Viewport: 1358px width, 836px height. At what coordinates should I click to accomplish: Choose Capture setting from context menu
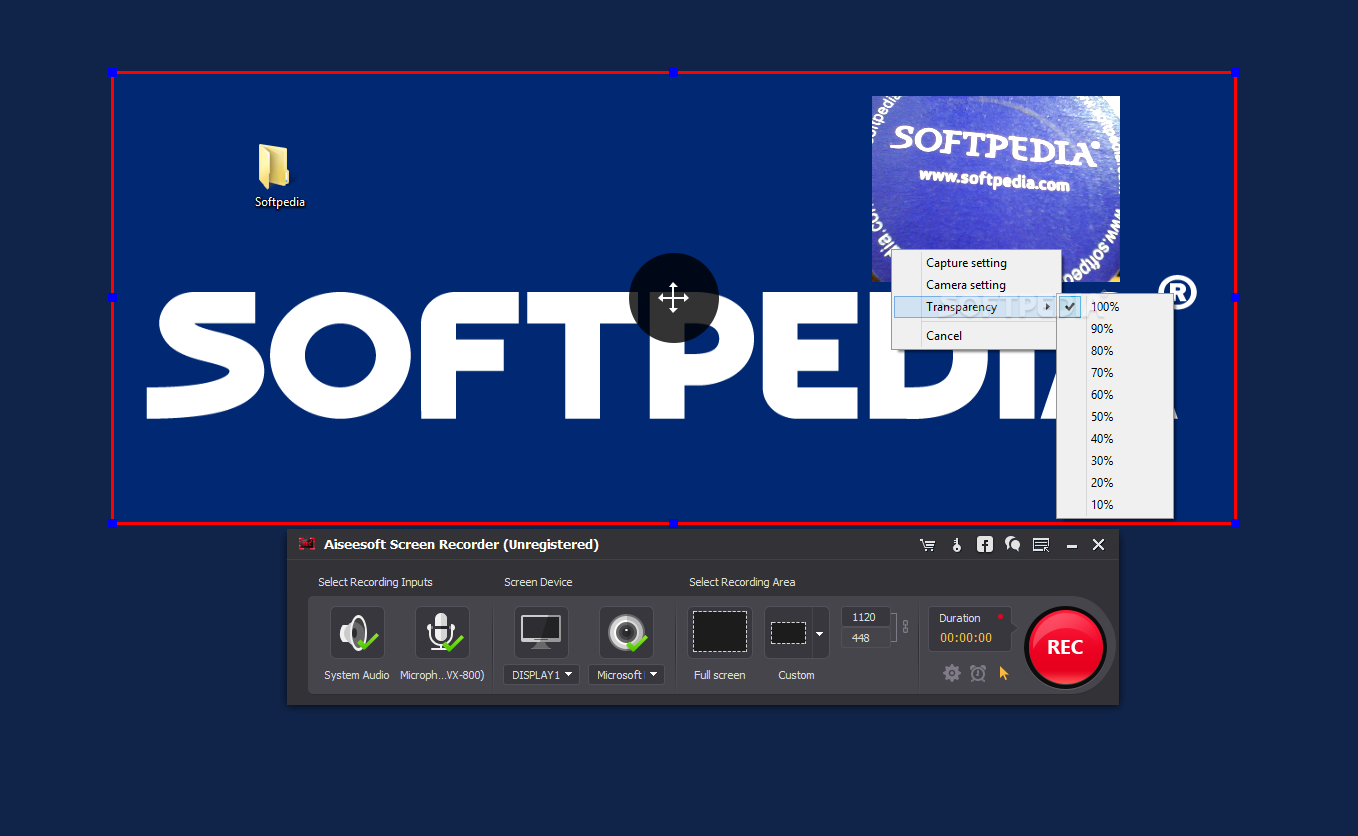[x=976, y=263]
